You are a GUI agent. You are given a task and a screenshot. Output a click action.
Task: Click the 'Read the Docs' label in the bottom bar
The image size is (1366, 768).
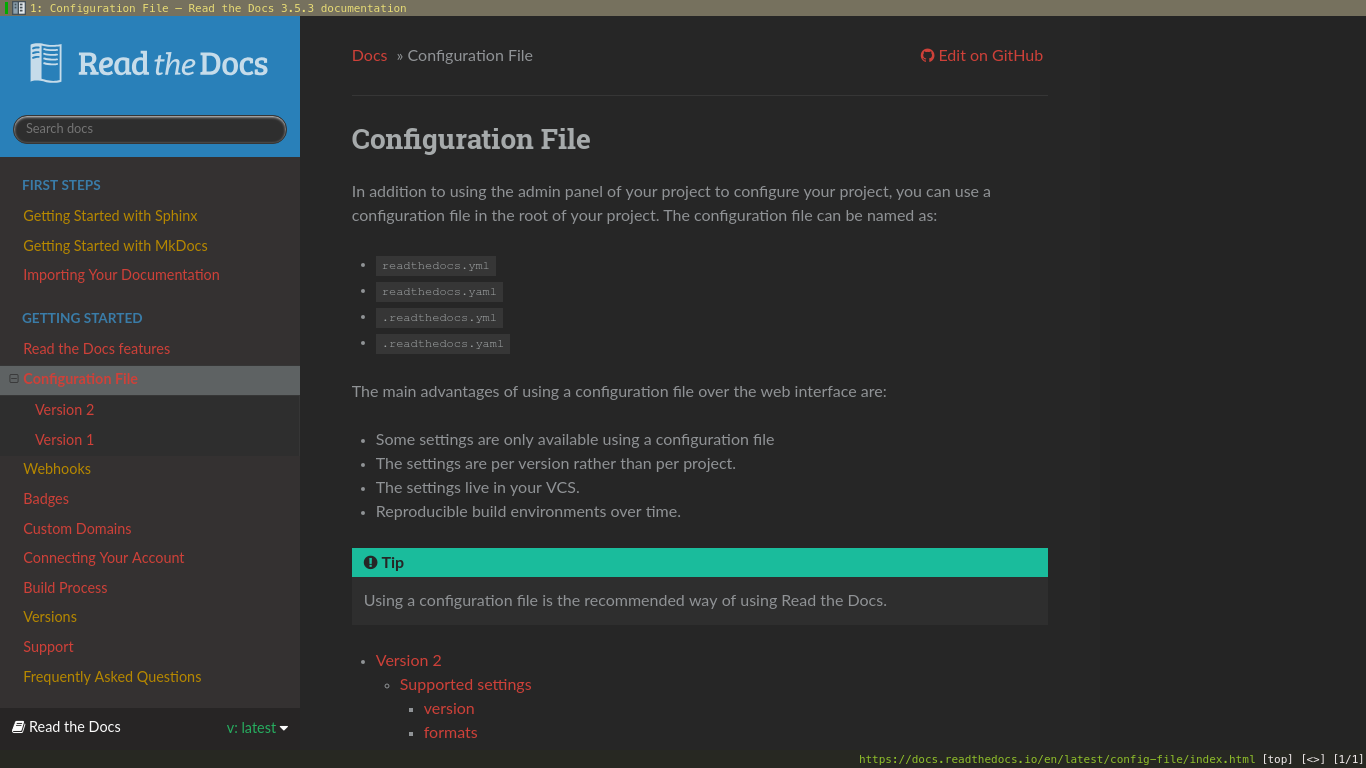pos(75,727)
